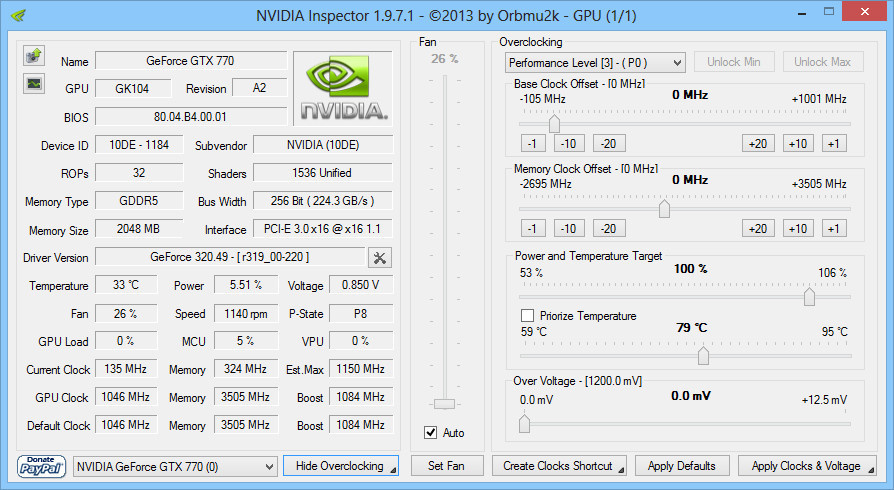
Task: Click the Shaders value 1536 Unified
Action: pos(323,173)
